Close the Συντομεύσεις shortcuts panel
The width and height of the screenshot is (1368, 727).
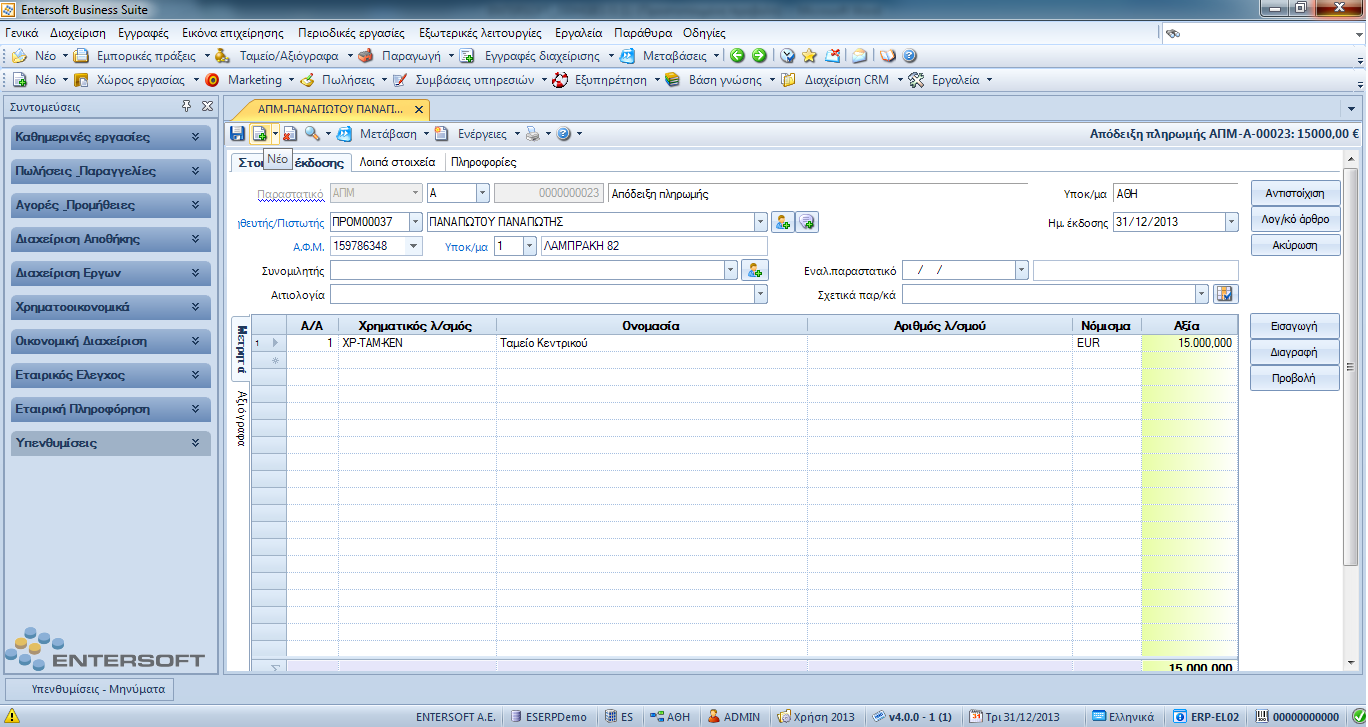[x=207, y=106]
